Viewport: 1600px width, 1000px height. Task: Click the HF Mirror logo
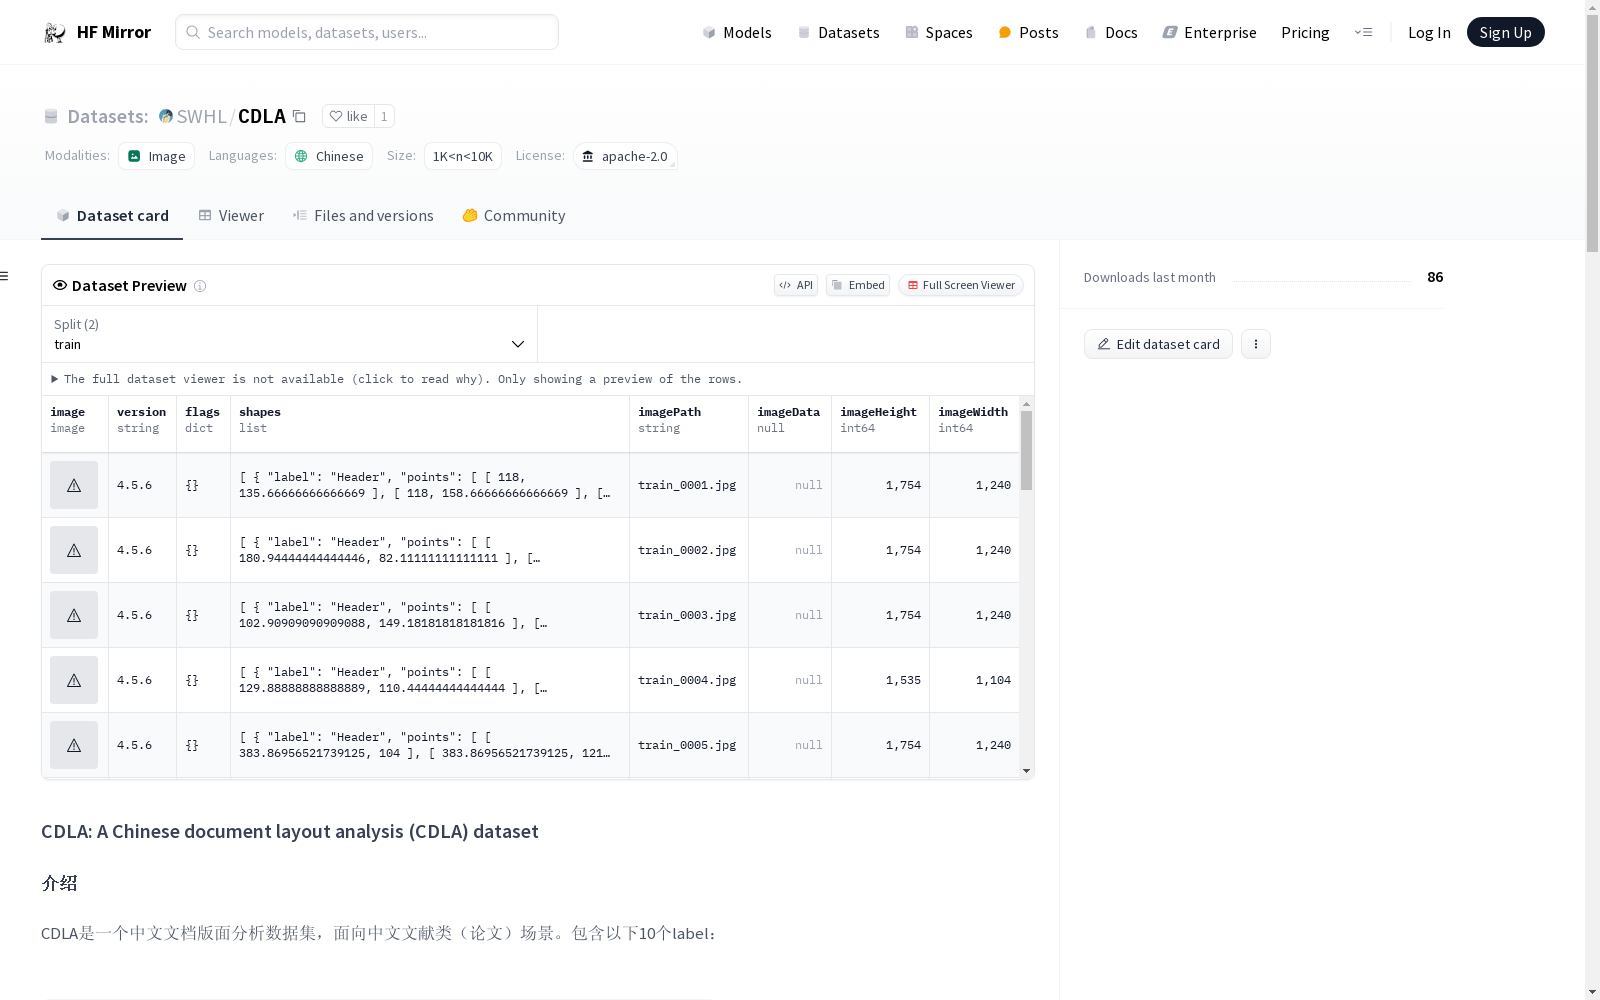pyautogui.click(x=97, y=32)
